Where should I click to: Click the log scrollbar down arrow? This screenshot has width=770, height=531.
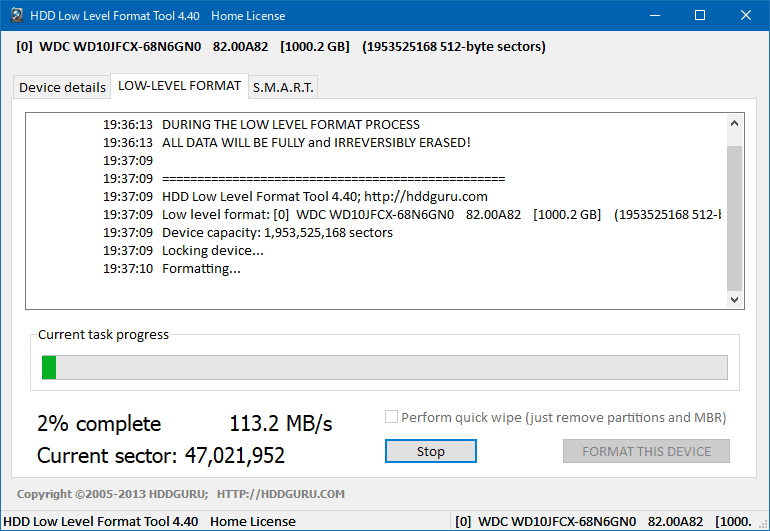(734, 299)
